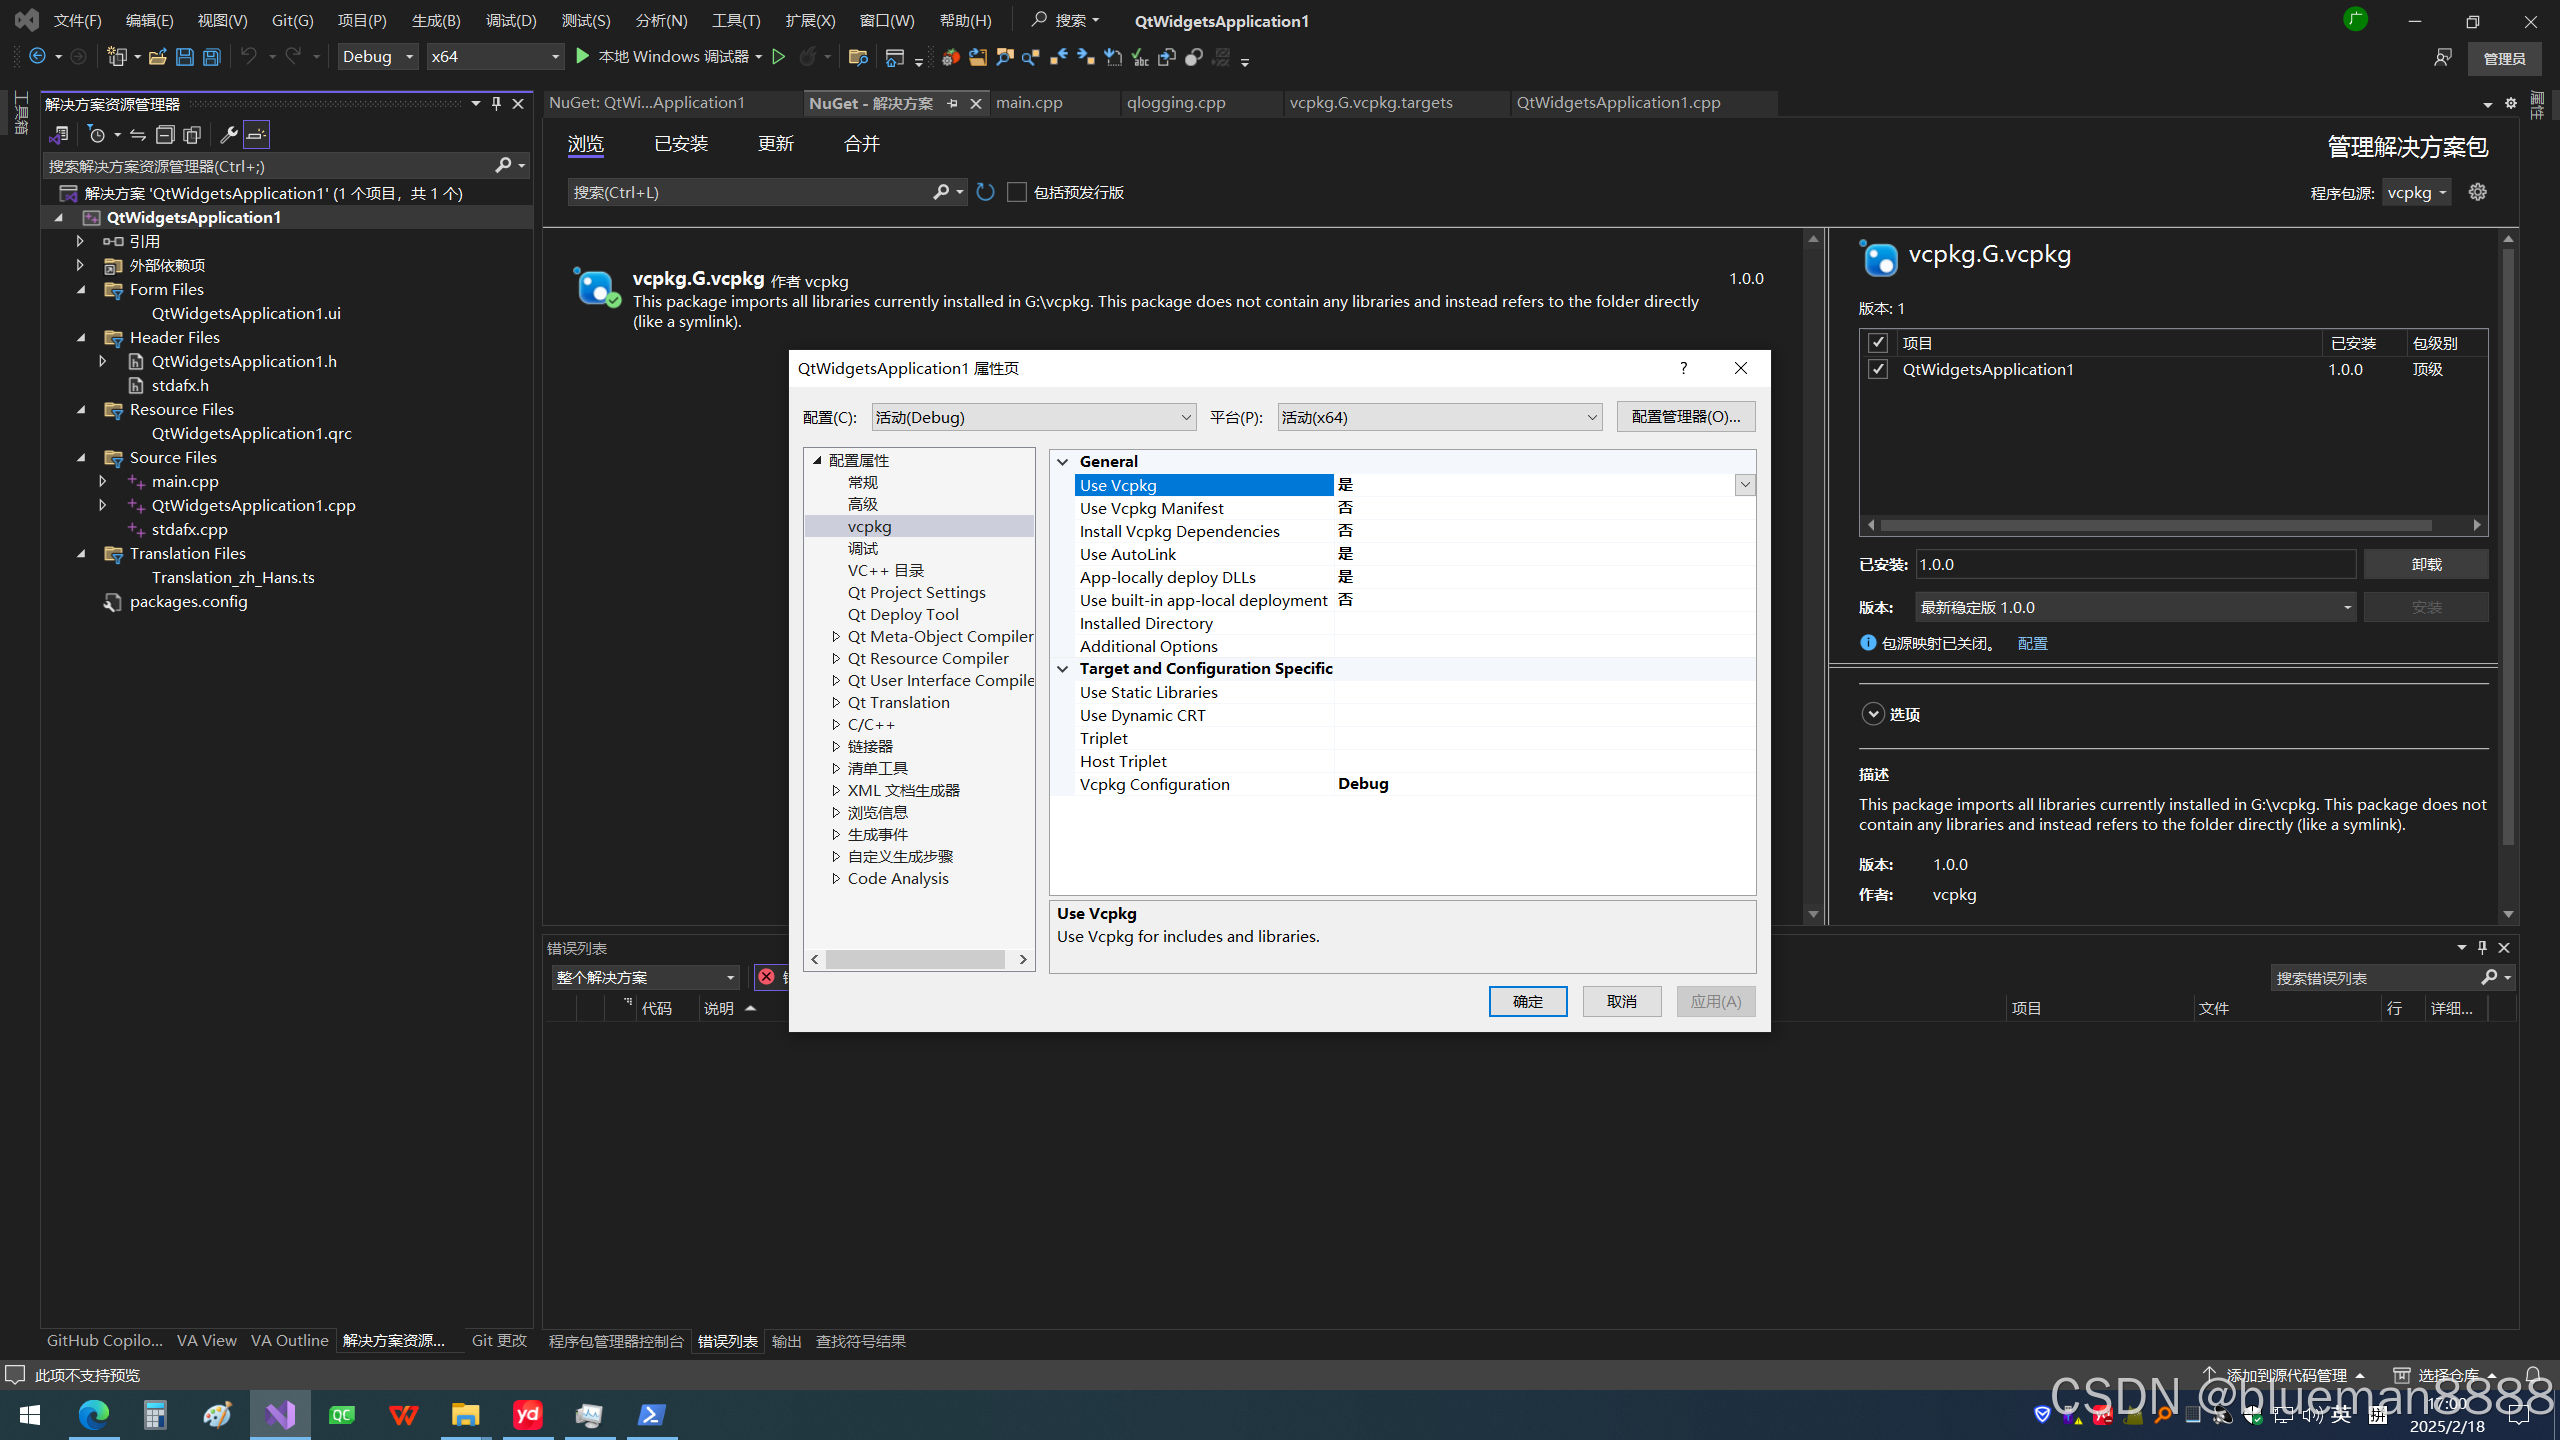The height and width of the screenshot is (1440, 2560).
Task: Open Microsoft Edge from taskbar
Action: click(x=94, y=1415)
